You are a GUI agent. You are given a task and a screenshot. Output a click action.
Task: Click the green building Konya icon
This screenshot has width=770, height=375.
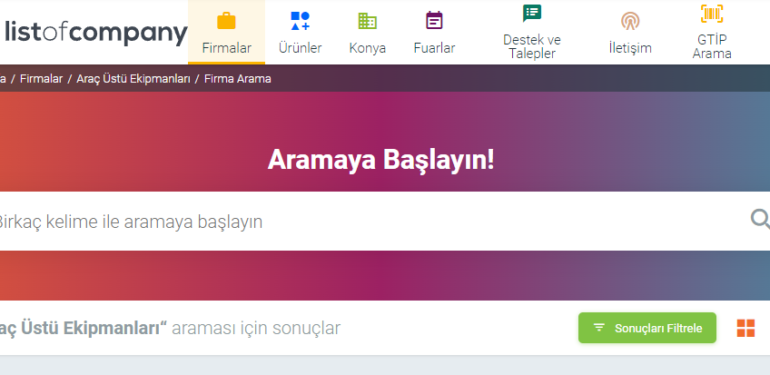pos(367,21)
